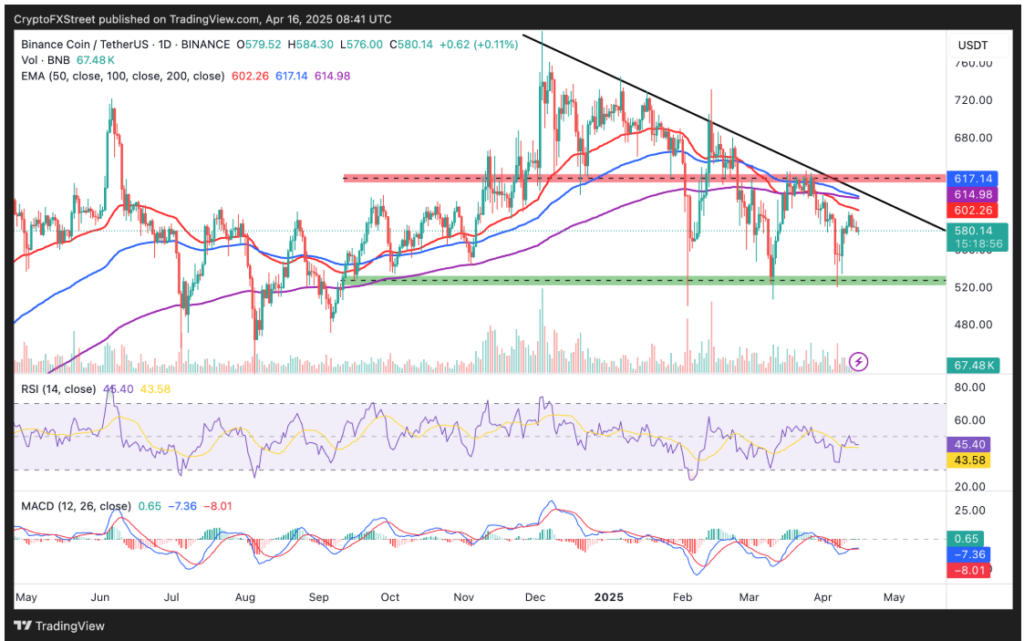The image size is (1024, 641).
Task: Click the 617.14 blue EMA price tag
Action: pyautogui.click(x=973, y=178)
